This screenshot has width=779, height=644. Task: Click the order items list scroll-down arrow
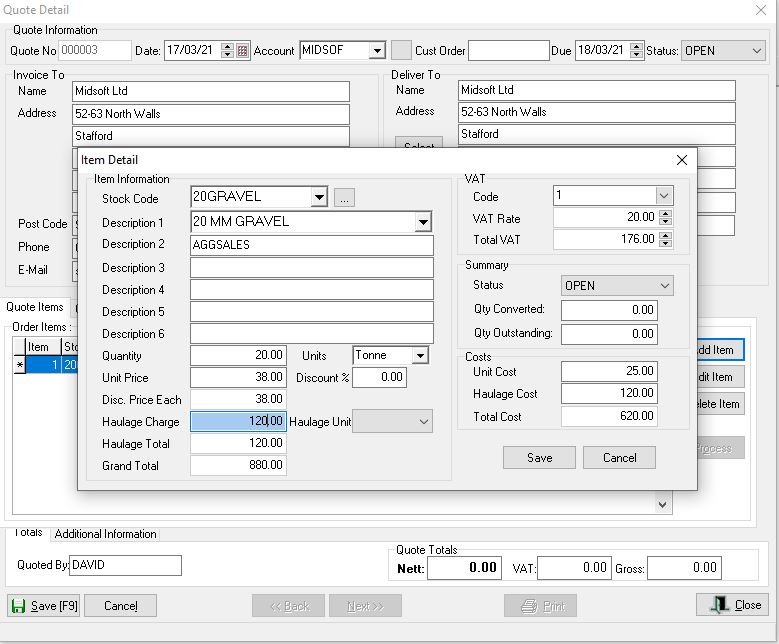point(662,505)
